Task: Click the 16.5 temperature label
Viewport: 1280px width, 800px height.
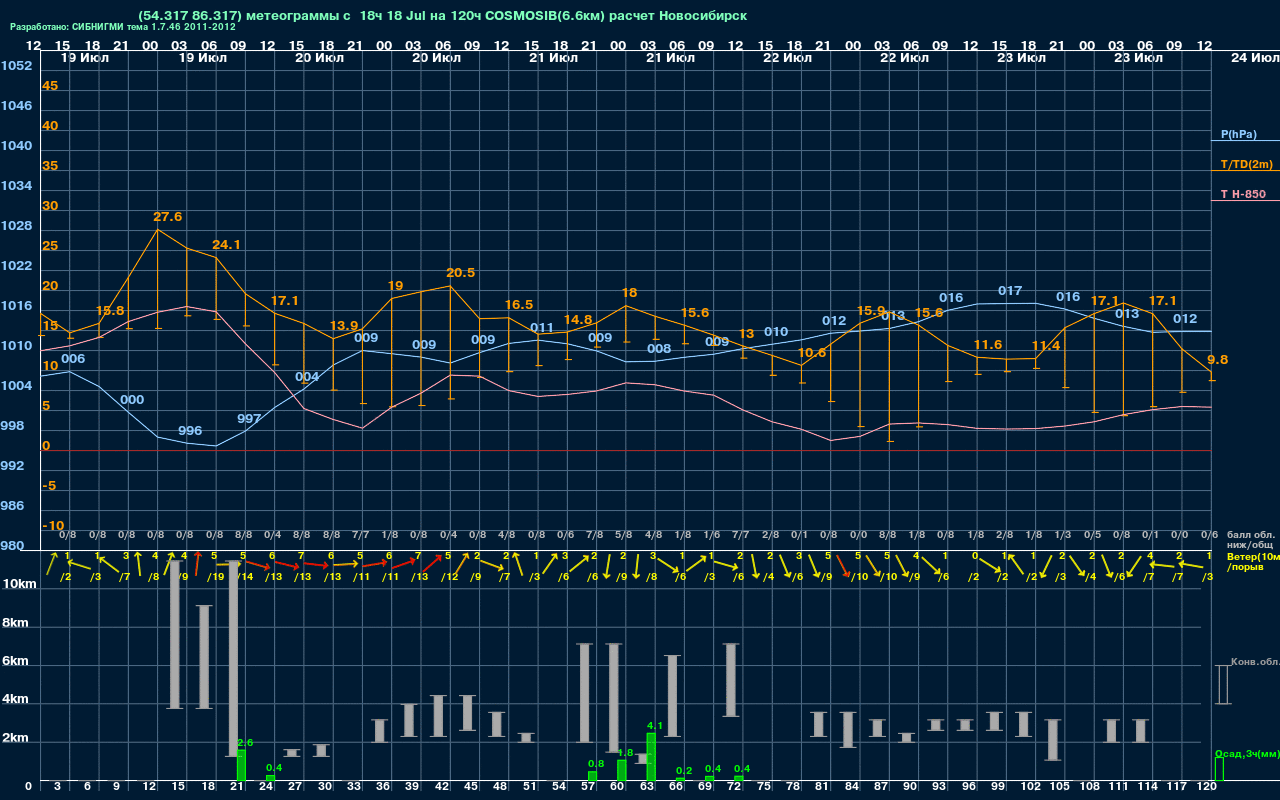Action: tap(519, 305)
